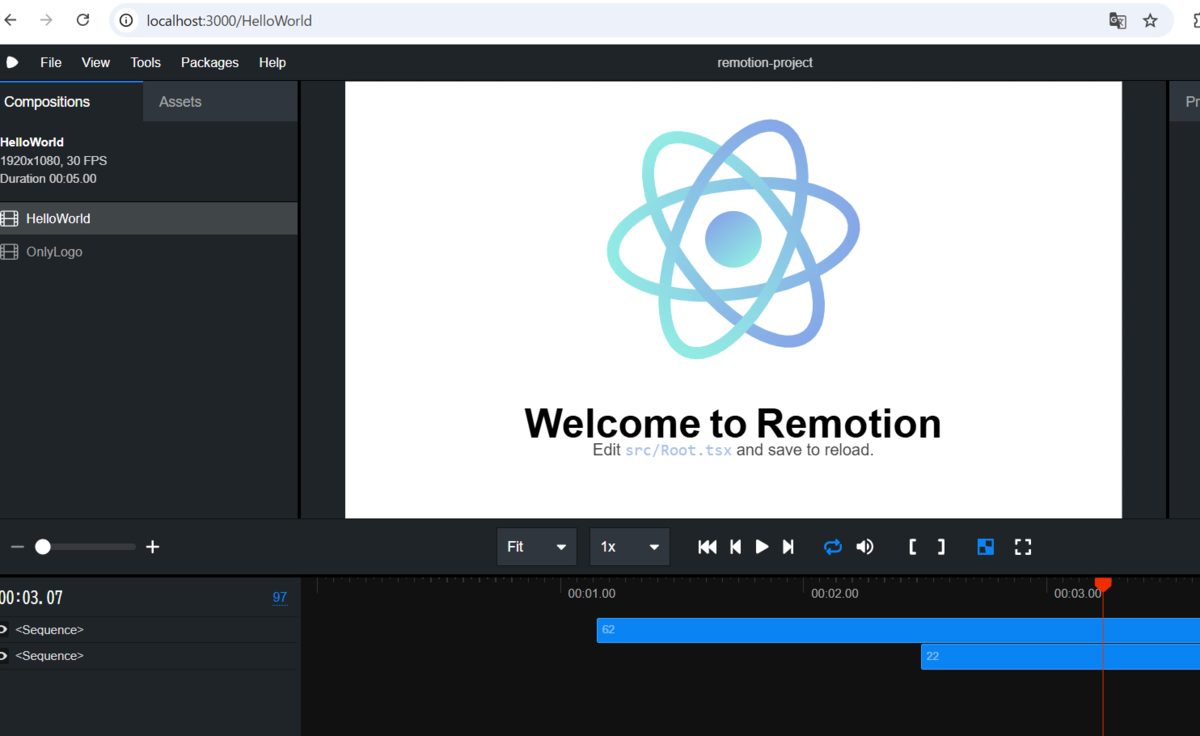1200x736 pixels.
Task: Click the 00:02.00 timeline ruler mark
Action: (835, 593)
